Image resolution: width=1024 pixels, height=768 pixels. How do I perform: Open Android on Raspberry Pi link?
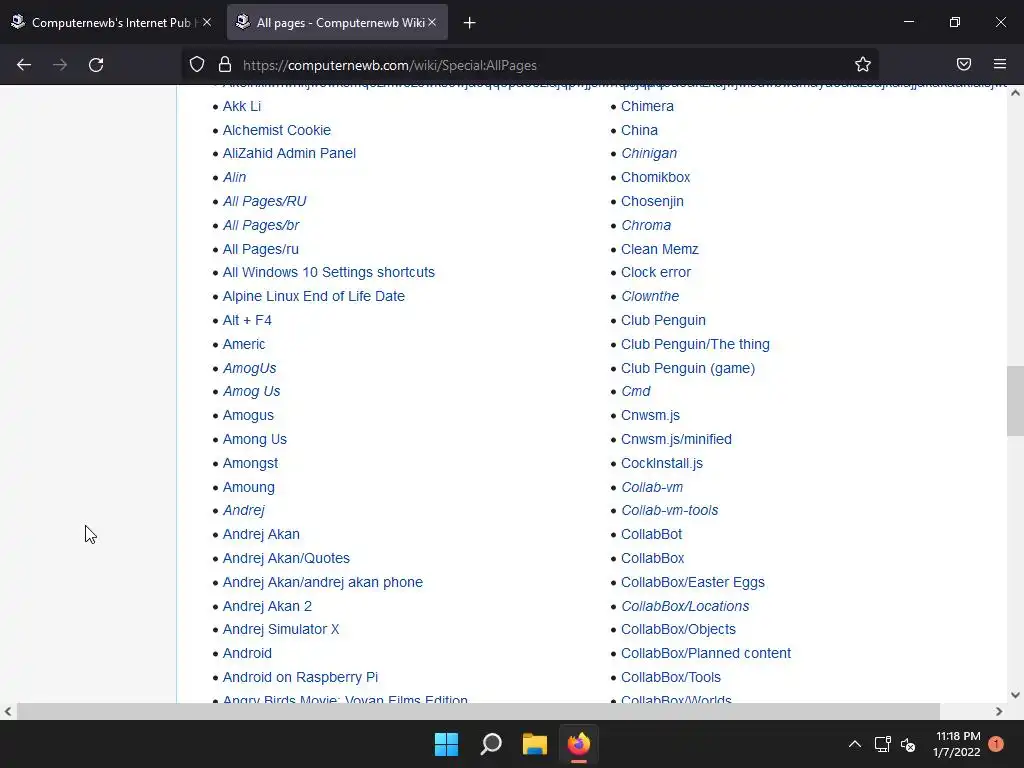300,677
